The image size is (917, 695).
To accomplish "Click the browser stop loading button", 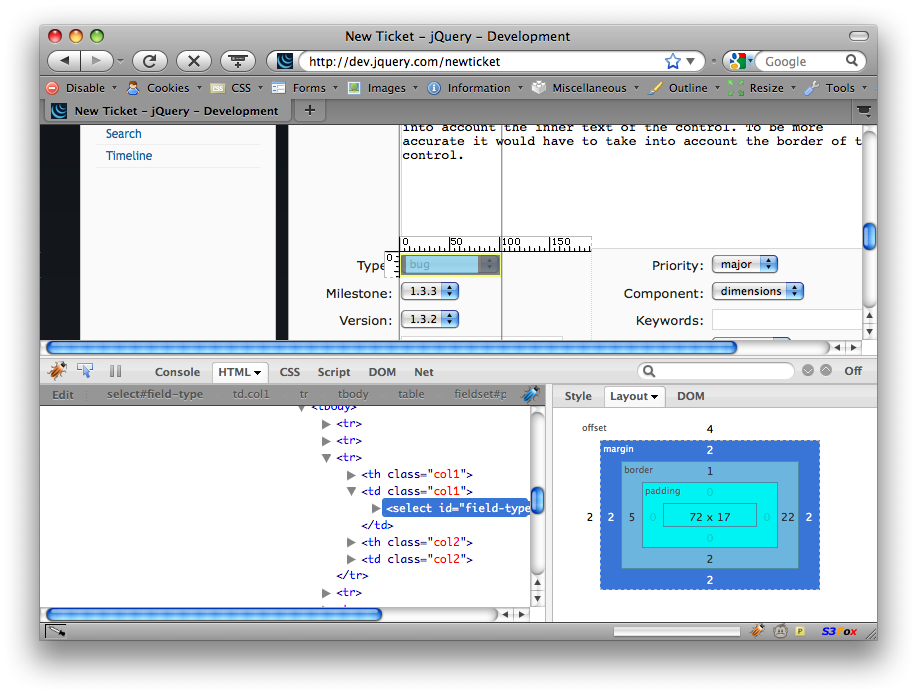I will point(193,61).
